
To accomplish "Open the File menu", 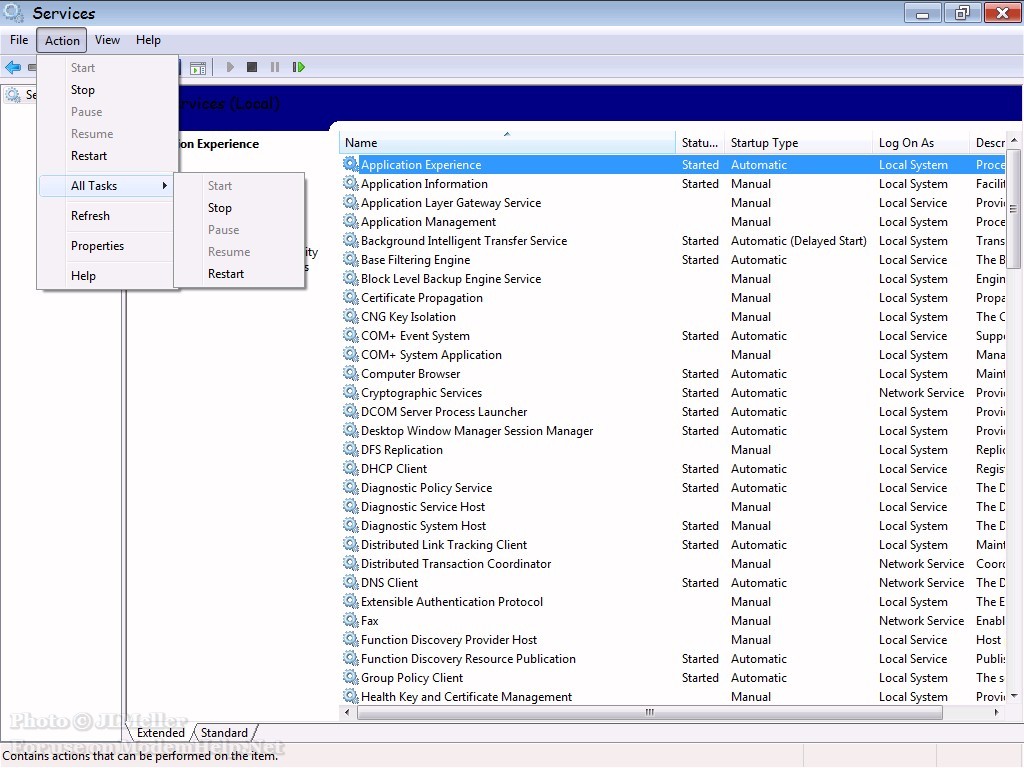I will click(19, 40).
